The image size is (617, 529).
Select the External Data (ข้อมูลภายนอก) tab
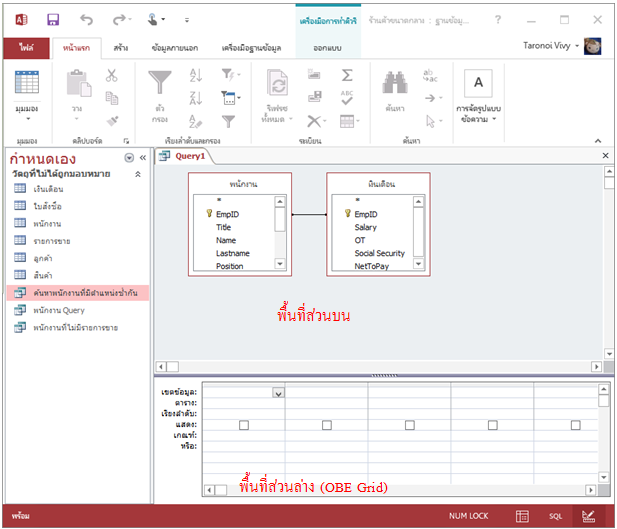[175, 48]
